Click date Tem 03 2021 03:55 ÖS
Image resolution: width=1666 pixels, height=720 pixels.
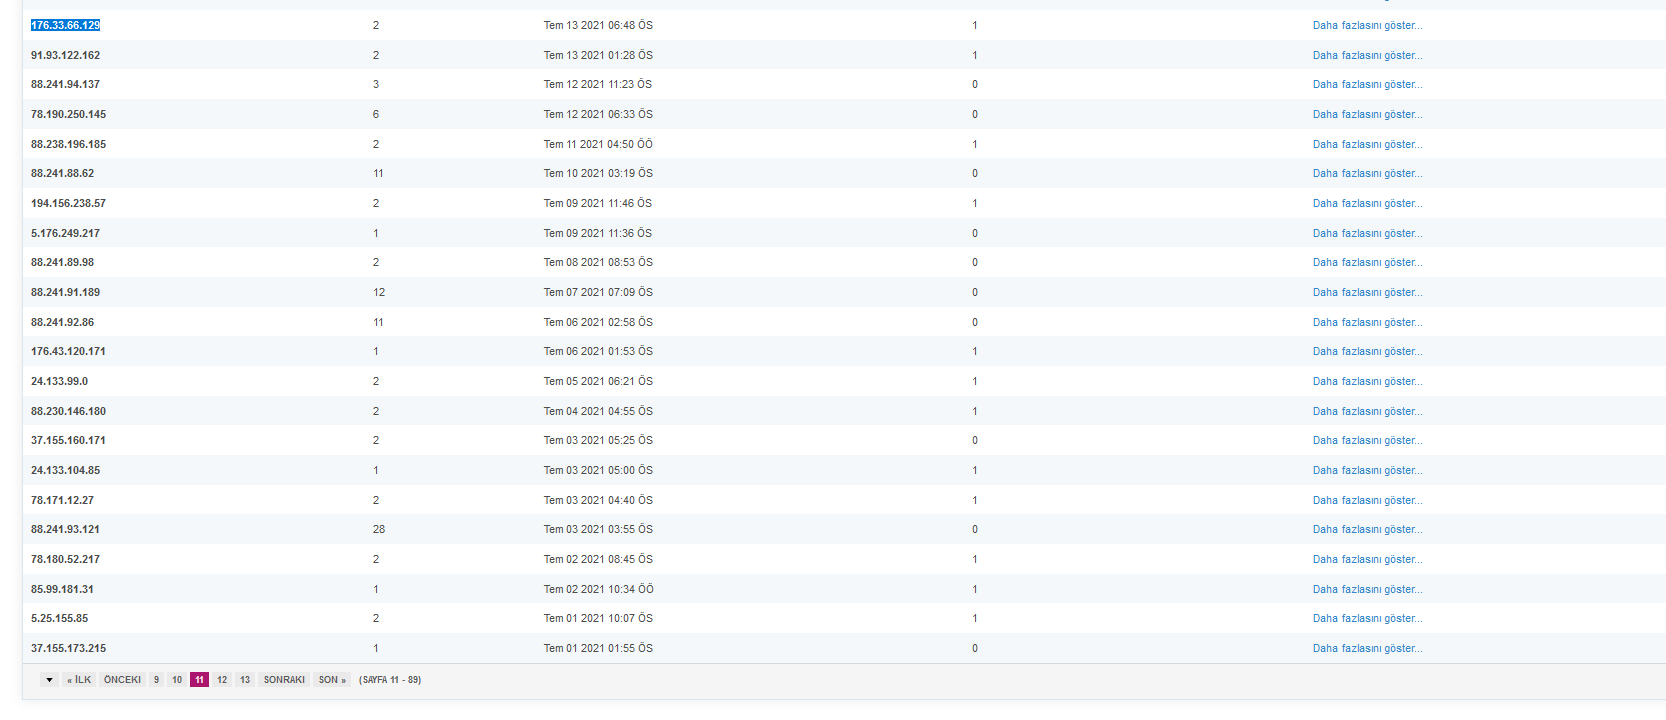pyautogui.click(x=598, y=529)
